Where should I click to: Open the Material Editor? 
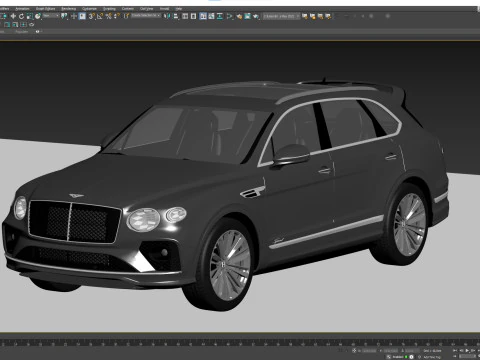pos(230,16)
